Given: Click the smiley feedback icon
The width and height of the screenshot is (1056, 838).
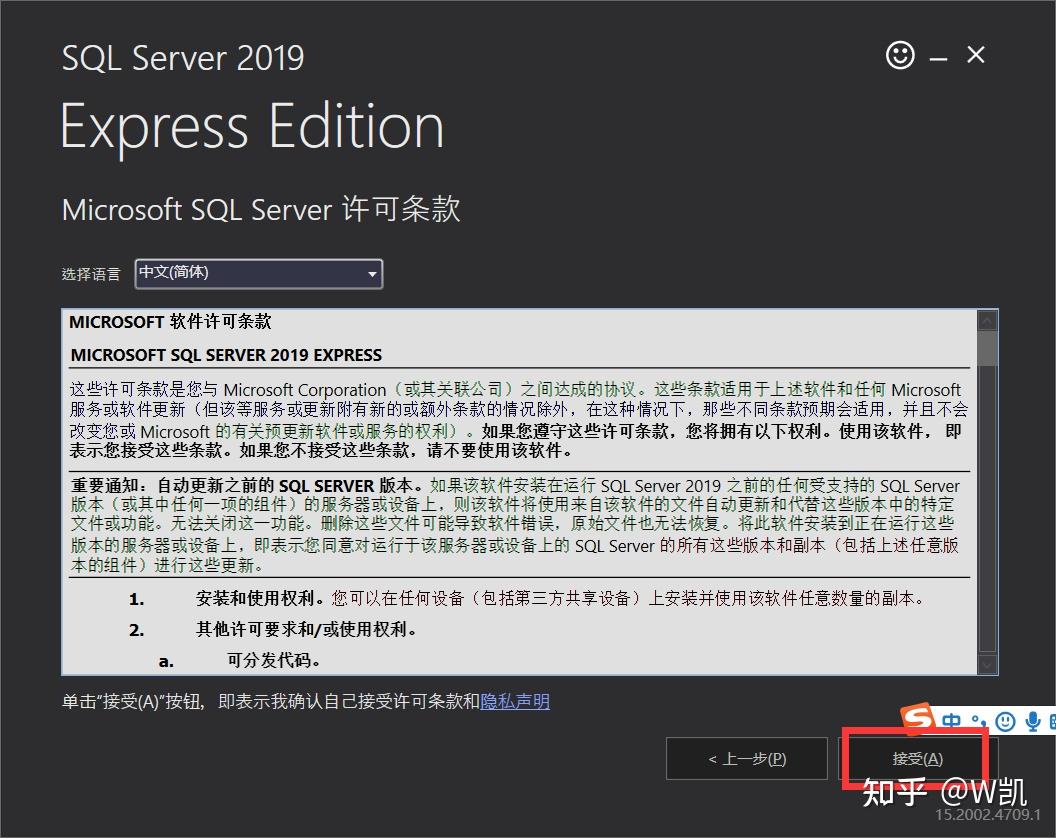Looking at the screenshot, I should [900, 55].
